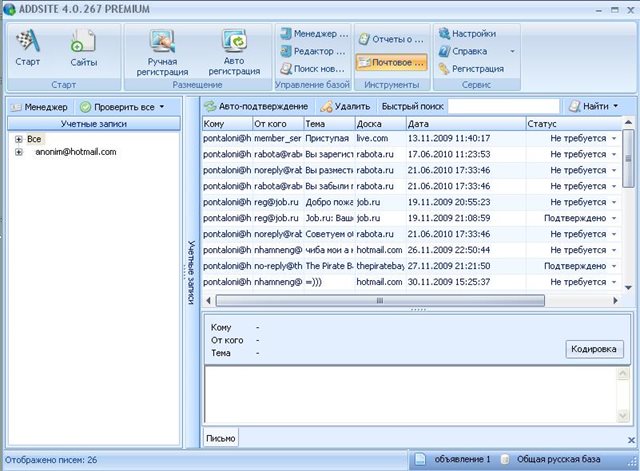The height and width of the screenshot is (471, 640).
Task: Open Поиск нов… search item
Action: 313,69
